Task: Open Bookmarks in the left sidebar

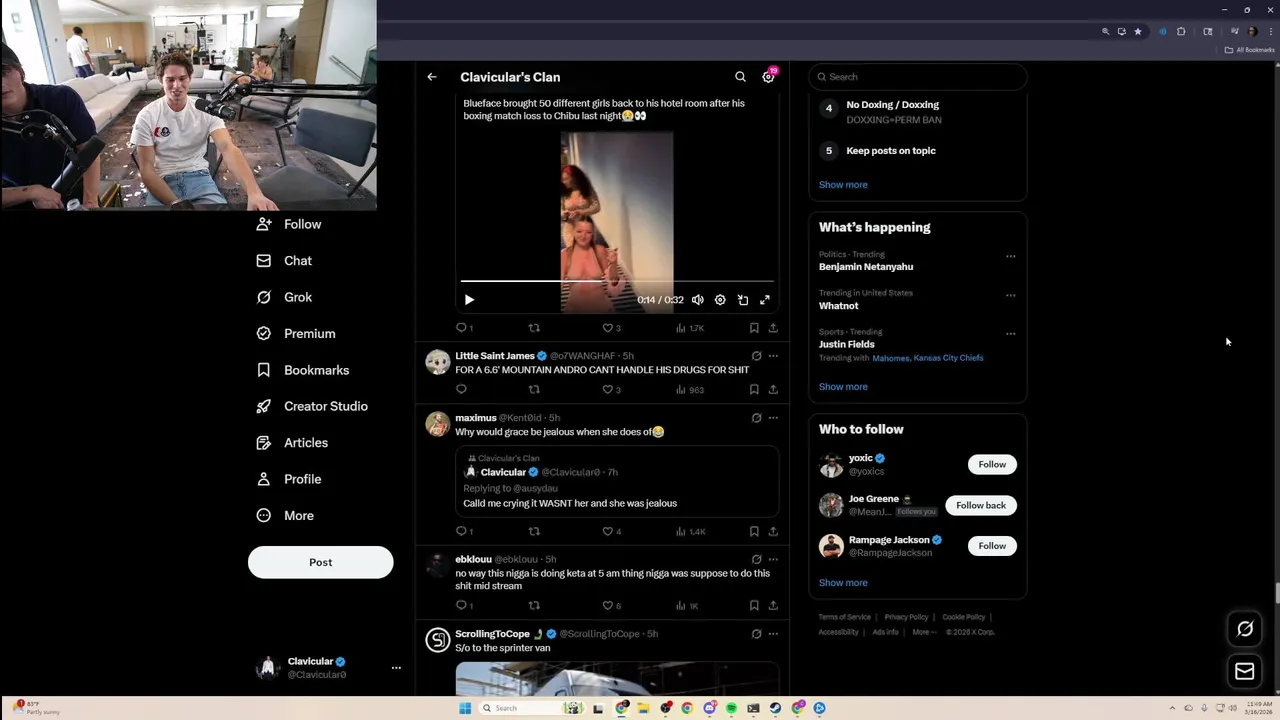Action: 303,370
